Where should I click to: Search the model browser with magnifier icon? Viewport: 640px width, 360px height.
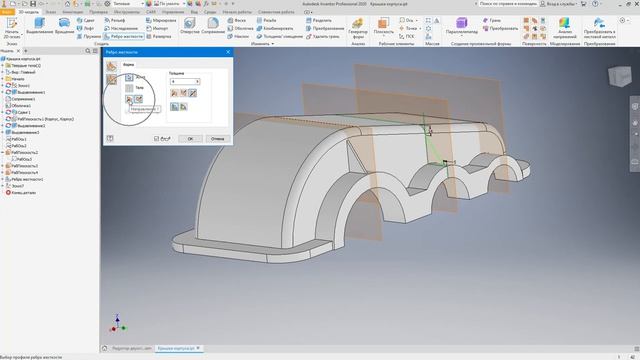coord(88,51)
